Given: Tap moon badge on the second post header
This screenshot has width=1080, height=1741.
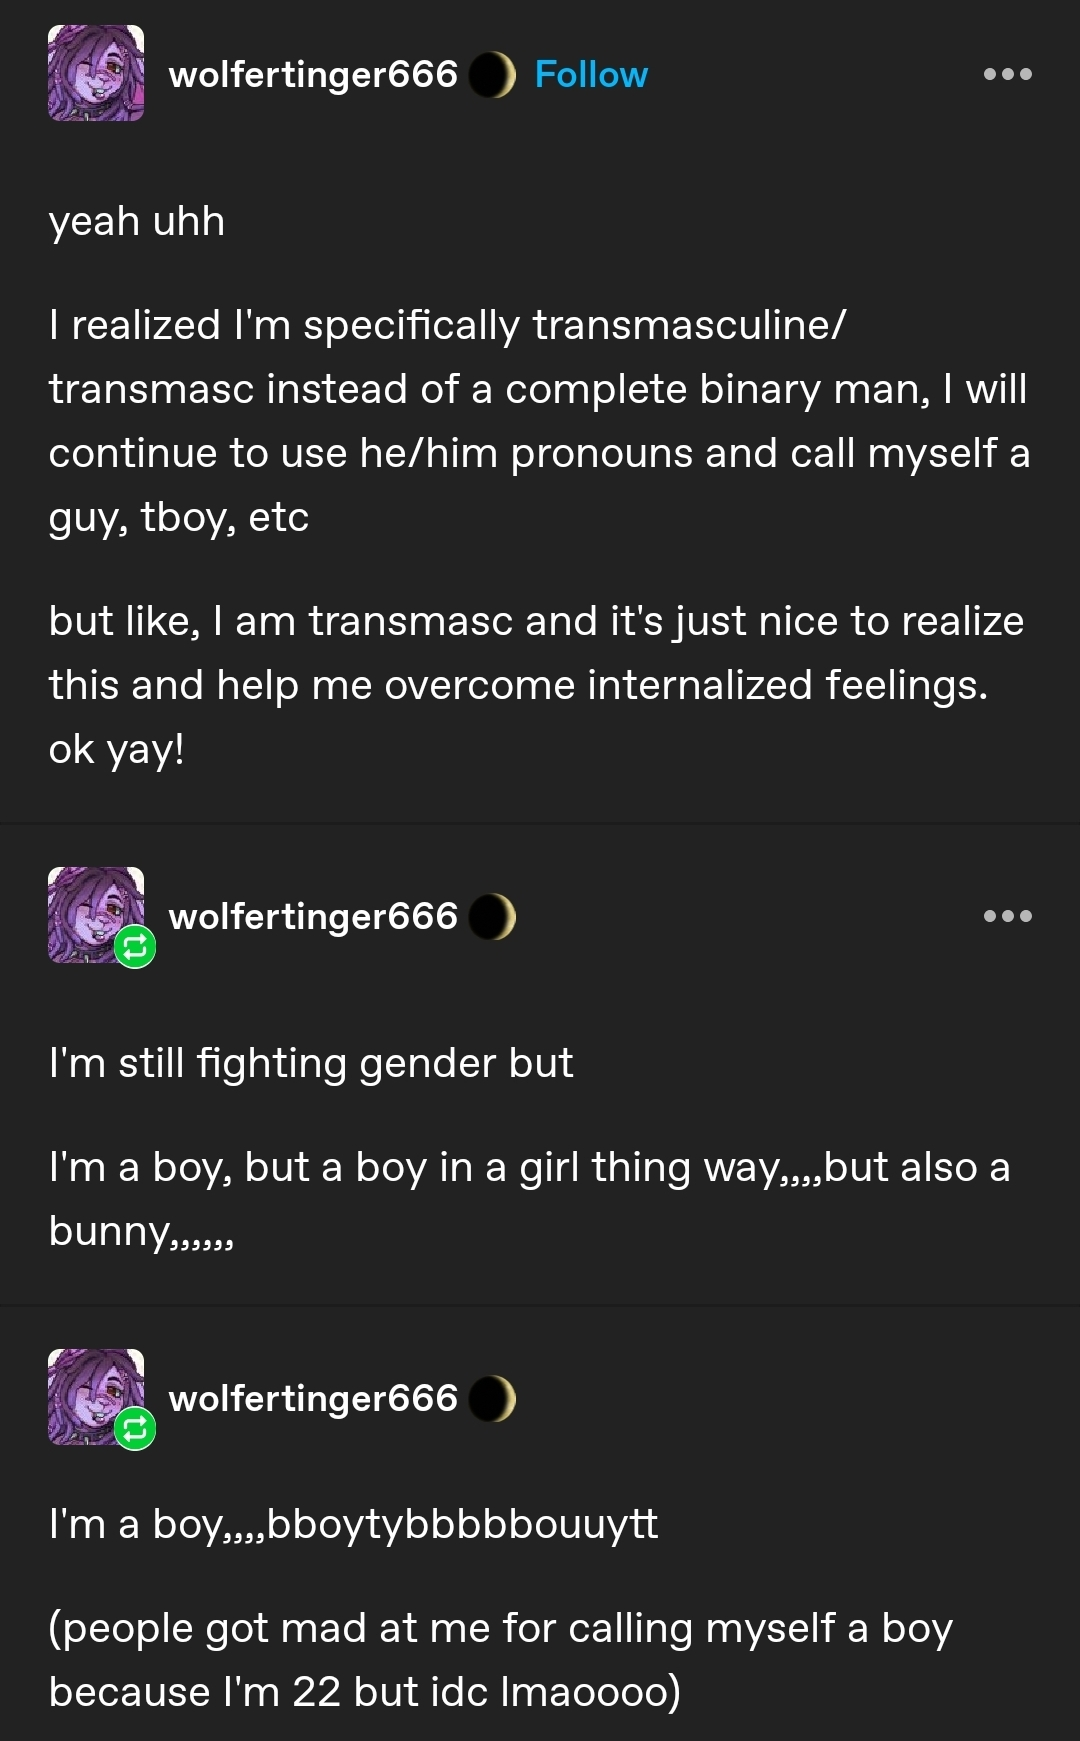Looking at the screenshot, I should click(x=492, y=917).
